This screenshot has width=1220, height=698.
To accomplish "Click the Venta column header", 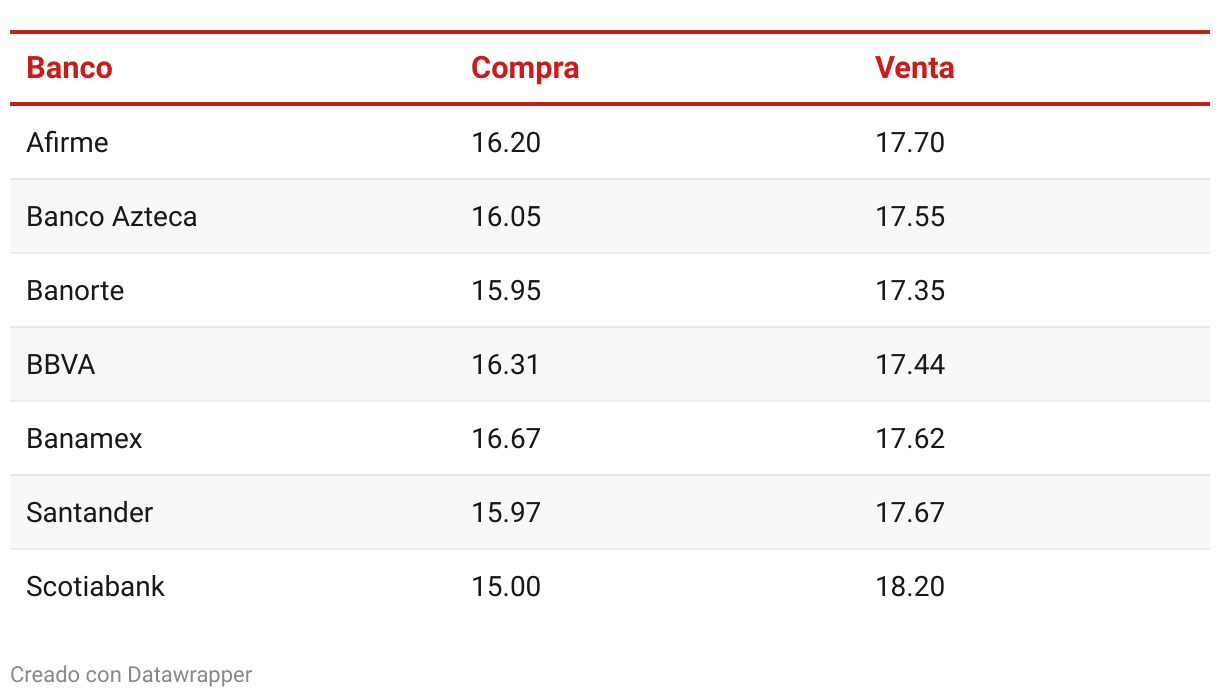I will click(914, 68).
